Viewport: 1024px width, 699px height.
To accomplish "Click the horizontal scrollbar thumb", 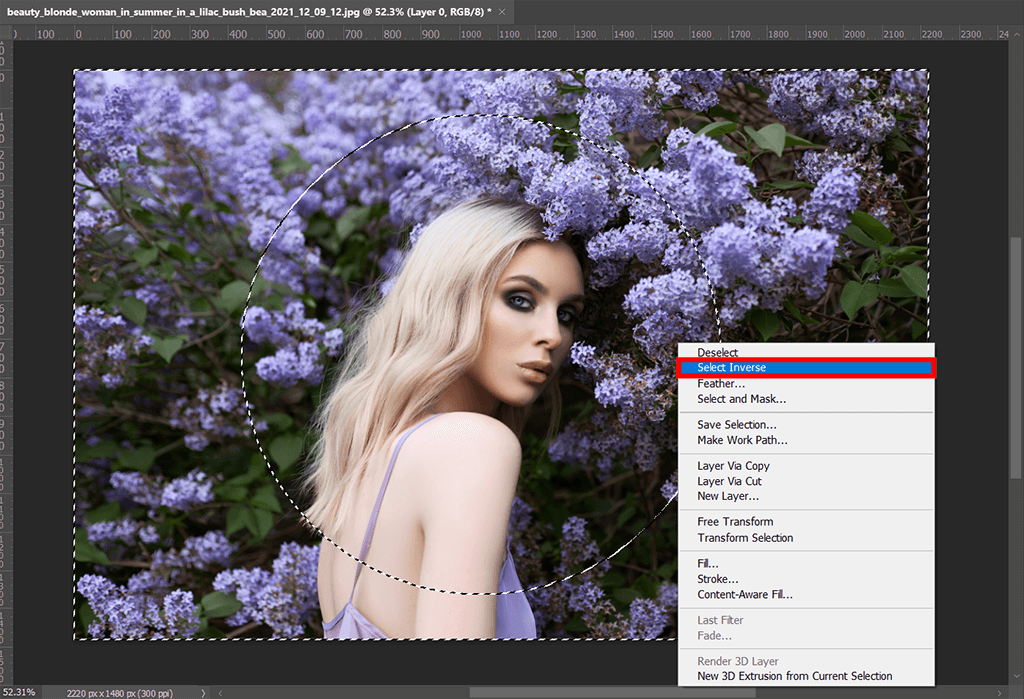I will [x=613, y=693].
